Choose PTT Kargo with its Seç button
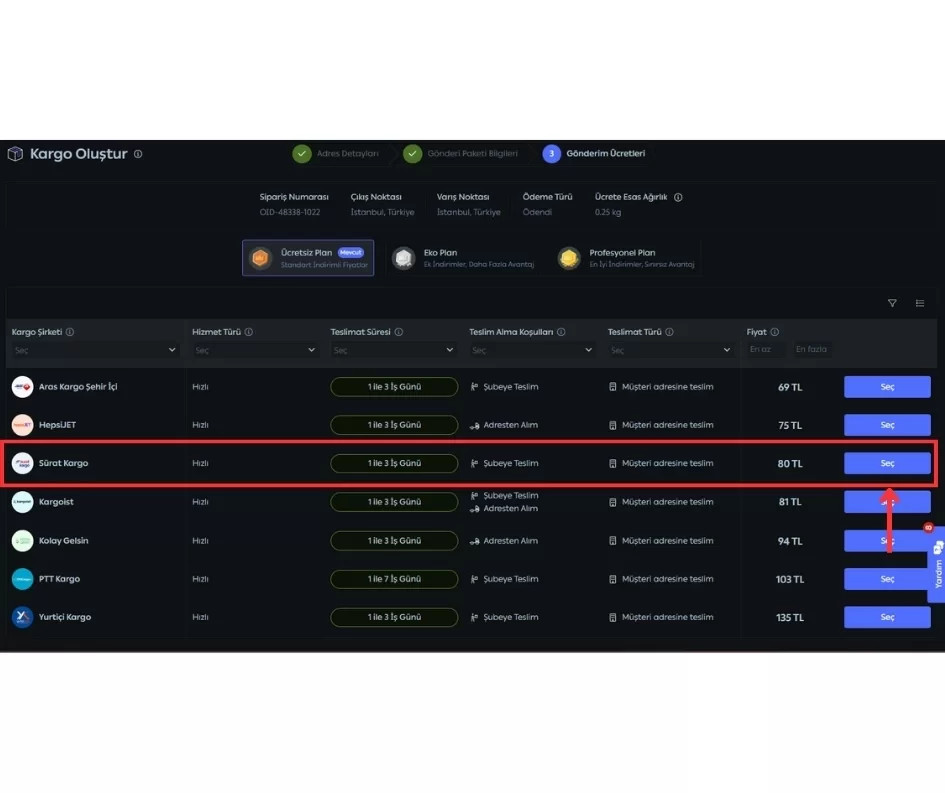 [887, 579]
